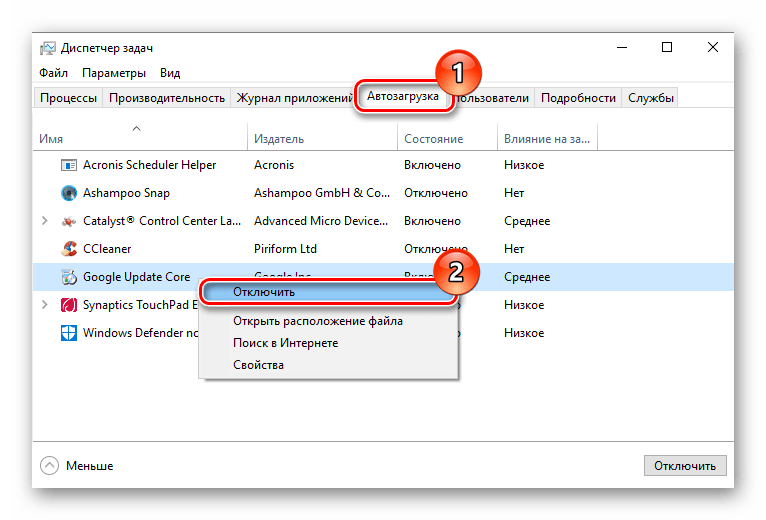Click the Google Update Core icon
Viewport: 766px width, 520px height.
pos(69,277)
